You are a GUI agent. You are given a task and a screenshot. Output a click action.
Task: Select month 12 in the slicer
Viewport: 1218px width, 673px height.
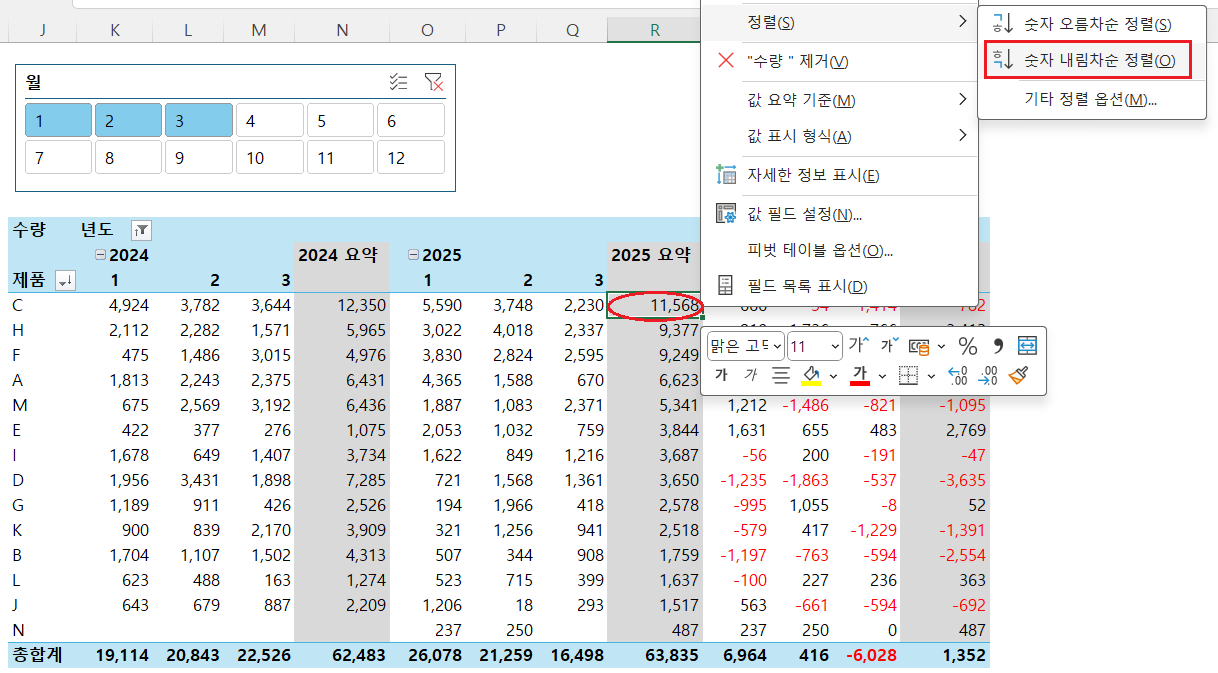pos(411,157)
